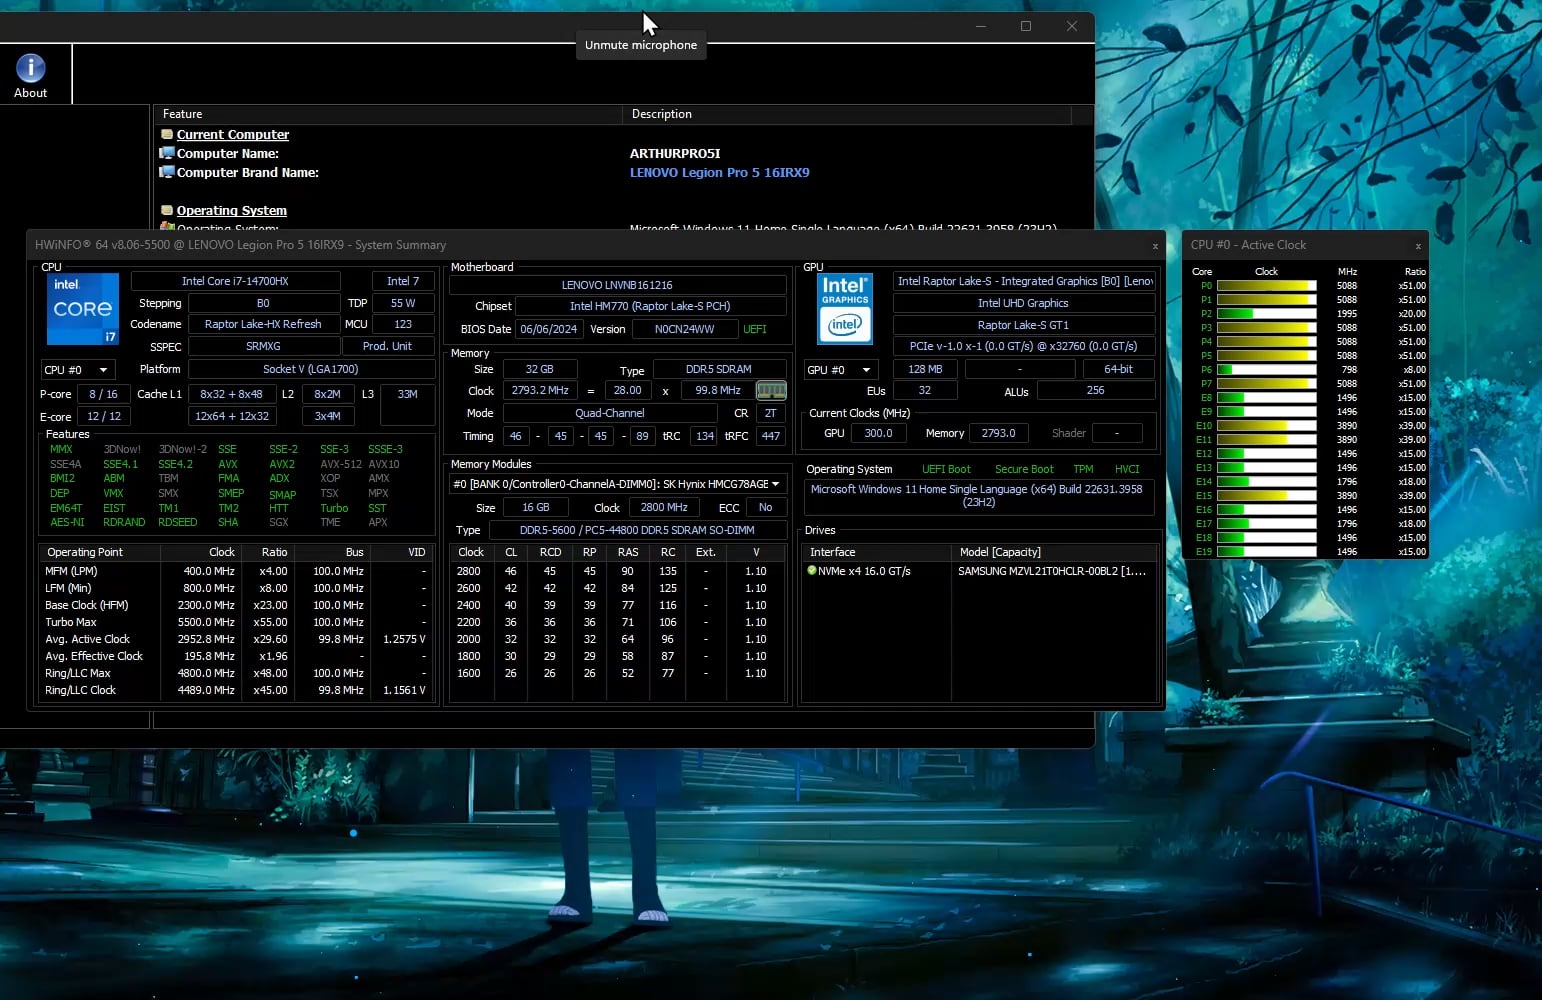Viewport: 1542px width, 1000px height.
Task: Open the About icon in the main window
Action: [31, 76]
